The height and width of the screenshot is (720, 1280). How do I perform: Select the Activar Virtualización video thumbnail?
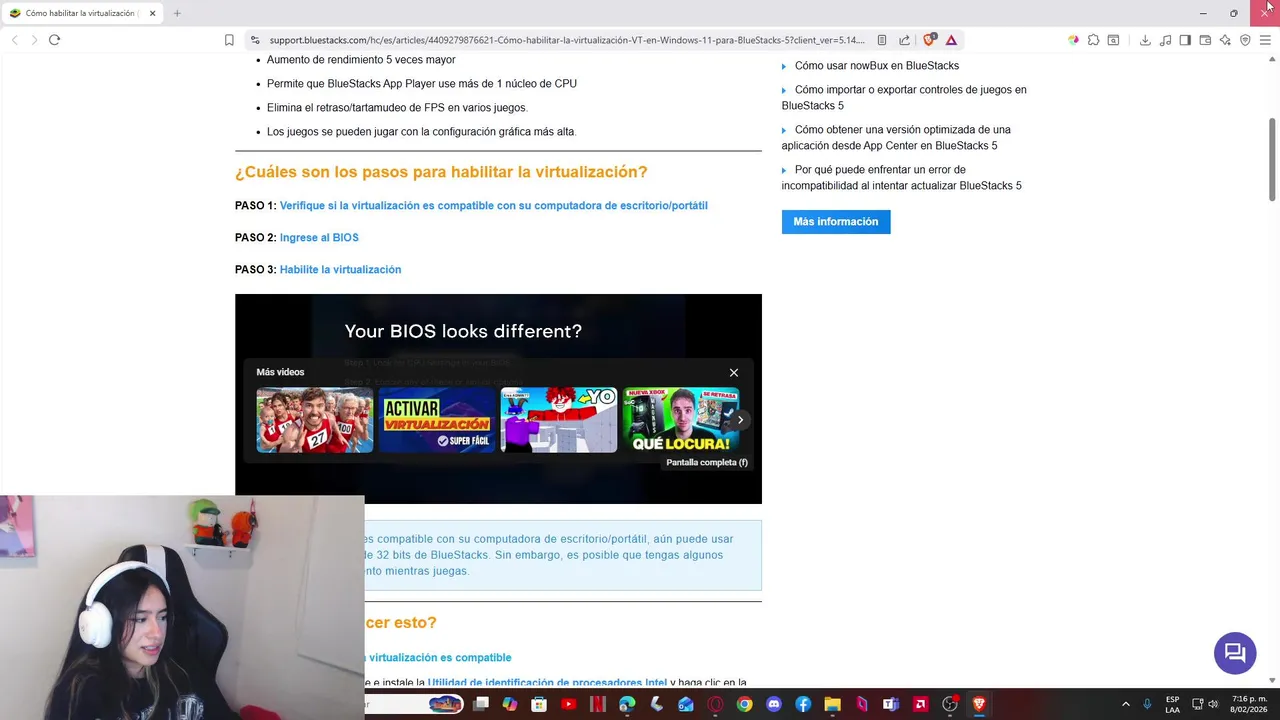[x=437, y=420]
